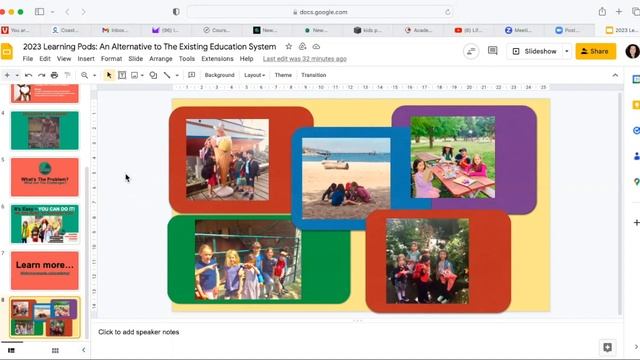Viewport: 640px width, 360px height.
Task: Open the activity dashboard icon
Action: point(471,51)
